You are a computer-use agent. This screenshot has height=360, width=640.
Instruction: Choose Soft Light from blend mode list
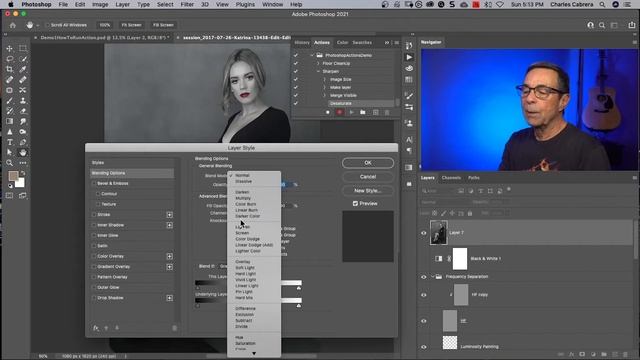tap(244, 268)
